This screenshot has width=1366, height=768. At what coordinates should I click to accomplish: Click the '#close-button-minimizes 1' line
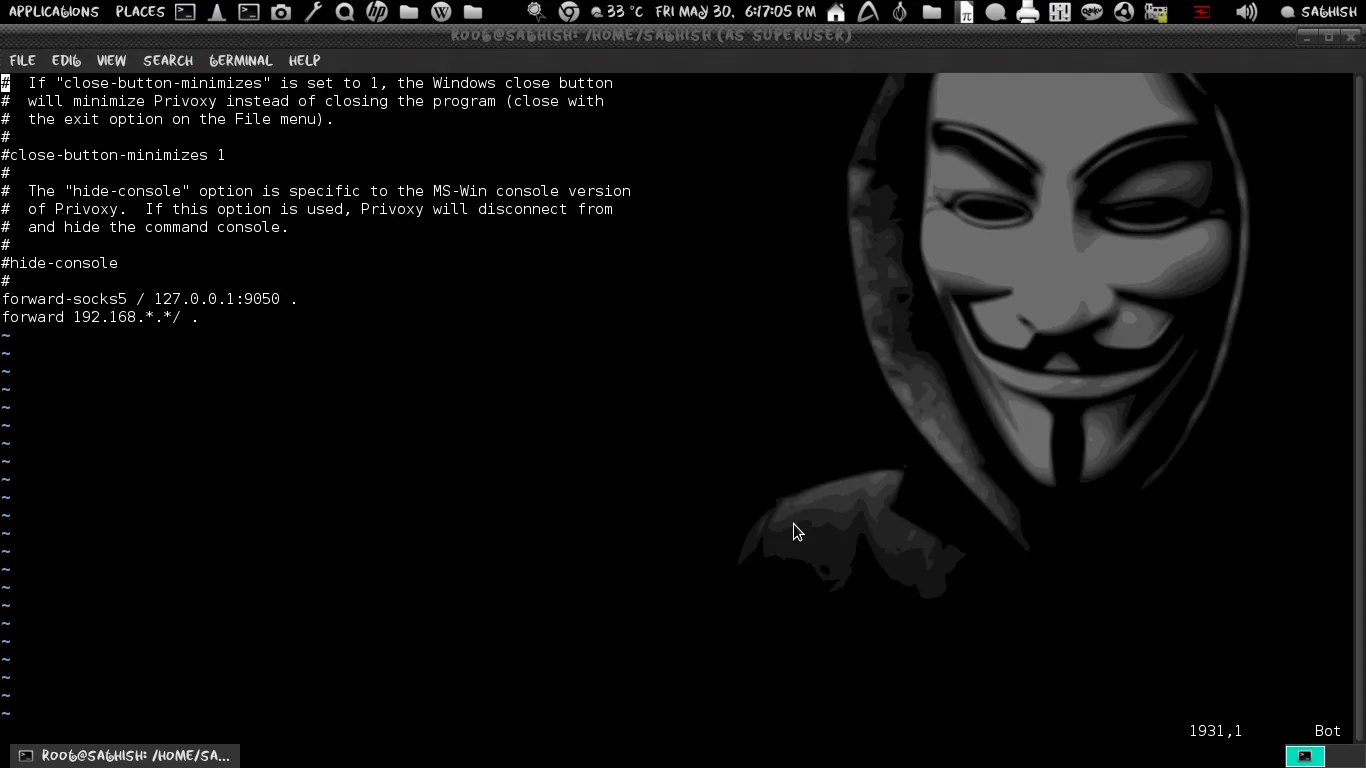(x=113, y=155)
